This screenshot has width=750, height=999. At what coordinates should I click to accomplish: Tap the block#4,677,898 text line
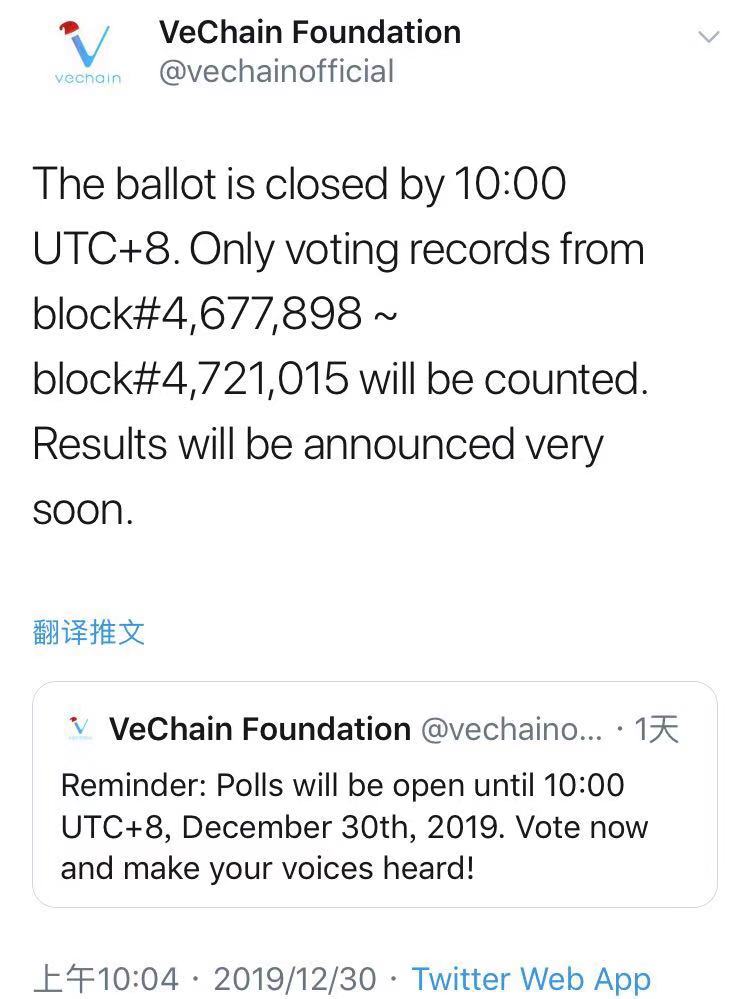[215, 314]
